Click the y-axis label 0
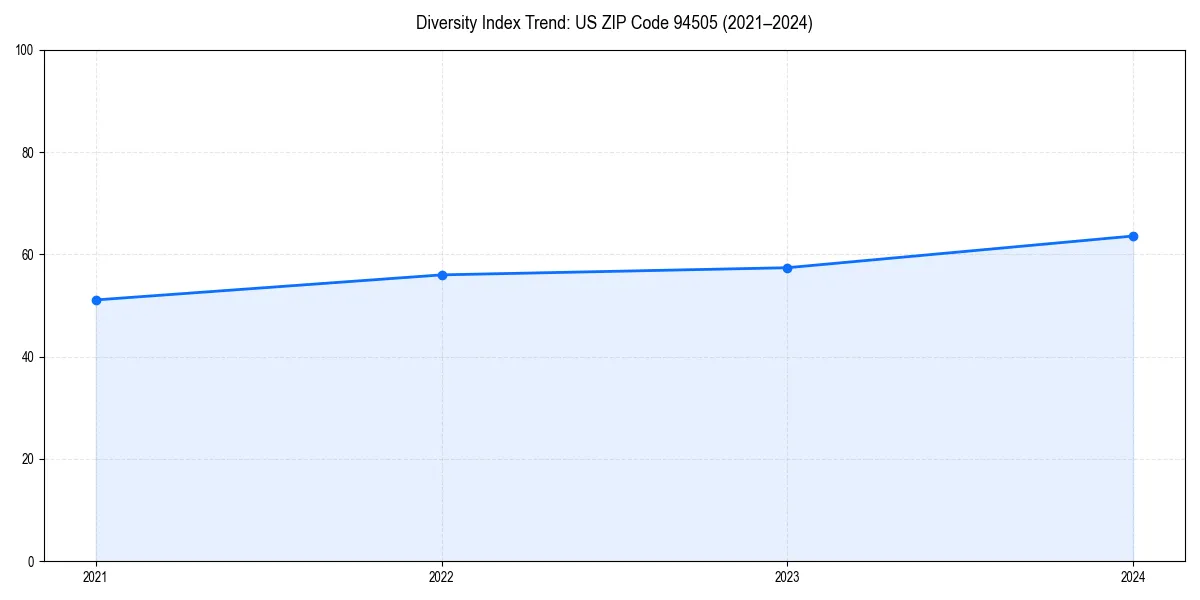1200x600 pixels. click(31, 561)
